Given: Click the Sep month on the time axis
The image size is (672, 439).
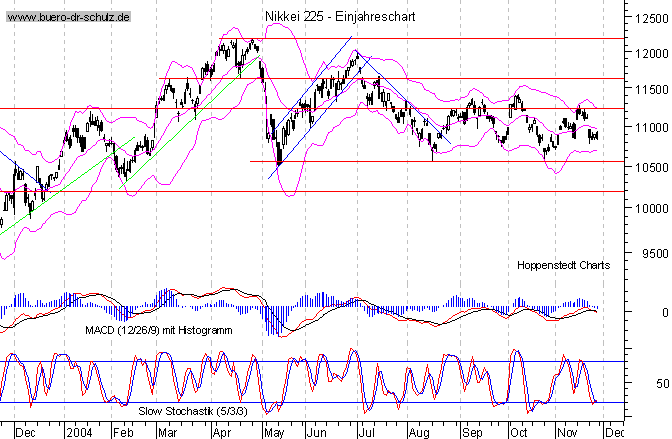Looking at the screenshot, I should coord(469,432).
